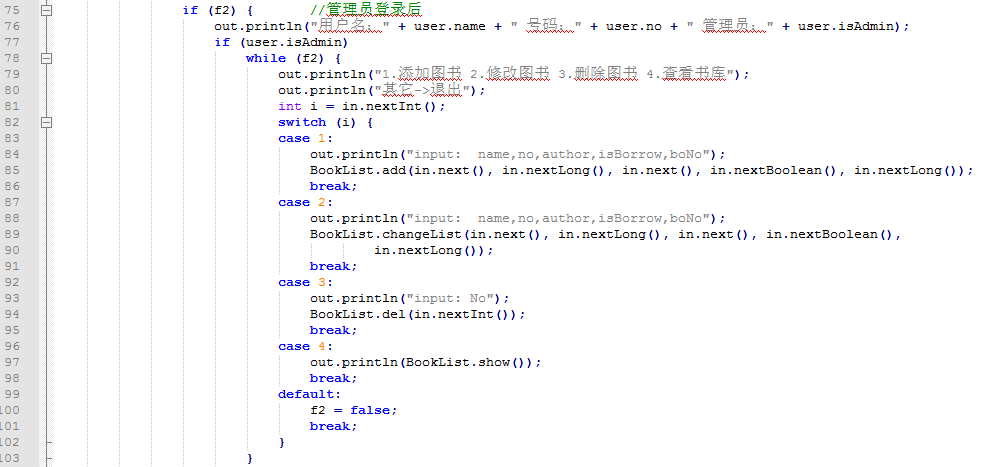The image size is (989, 467).
Task: Click line number 76 in the gutter
Action: (12, 26)
